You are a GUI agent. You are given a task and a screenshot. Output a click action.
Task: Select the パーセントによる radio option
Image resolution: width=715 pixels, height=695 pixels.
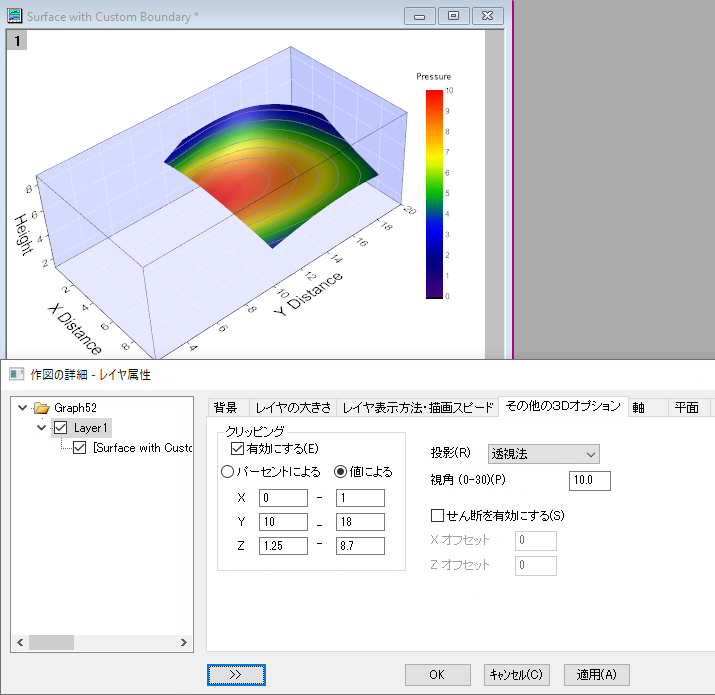click(227, 471)
